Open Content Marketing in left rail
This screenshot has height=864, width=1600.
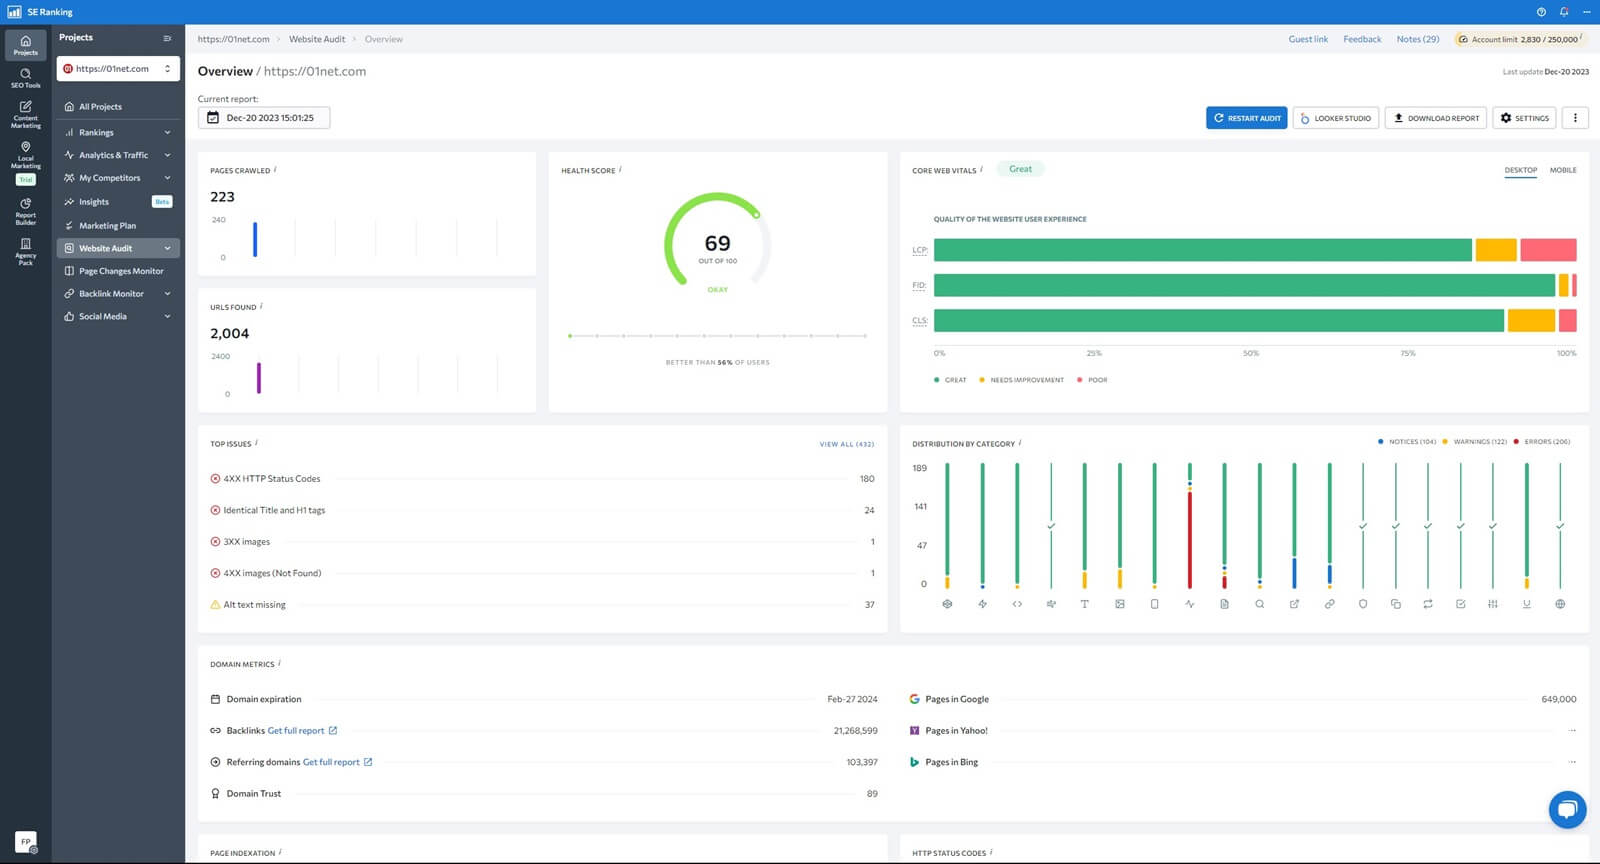[x=25, y=114]
